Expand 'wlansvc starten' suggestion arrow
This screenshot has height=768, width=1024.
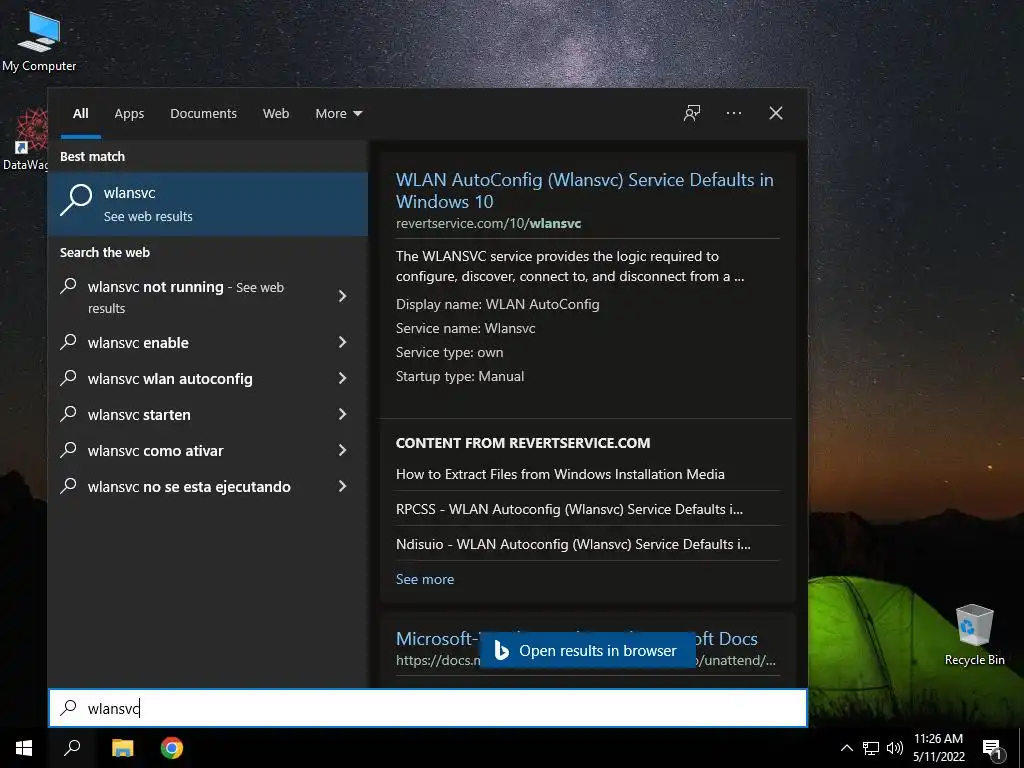tap(342, 414)
